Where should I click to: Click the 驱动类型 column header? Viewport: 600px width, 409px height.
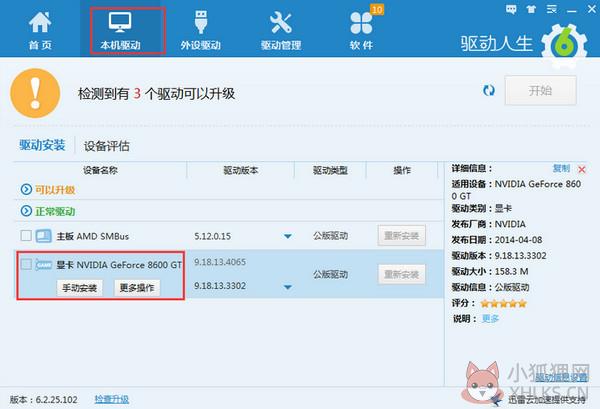(330, 171)
